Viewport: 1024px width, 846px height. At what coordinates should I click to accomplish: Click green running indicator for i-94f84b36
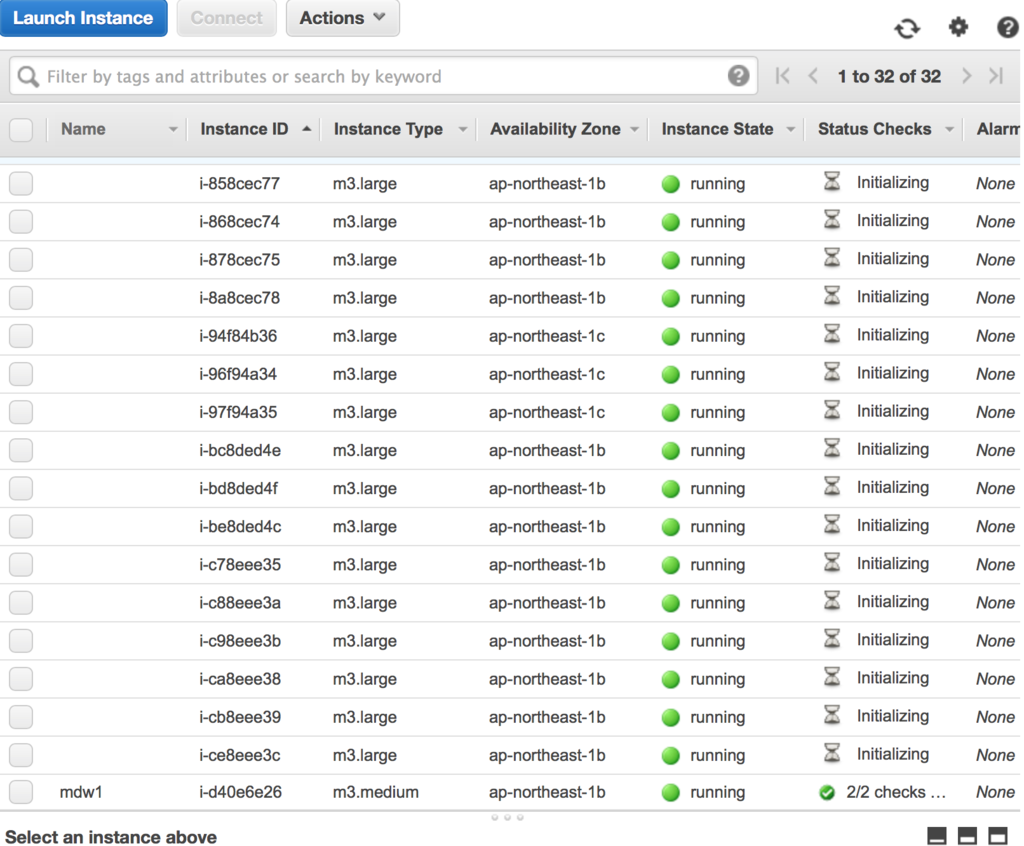(671, 336)
